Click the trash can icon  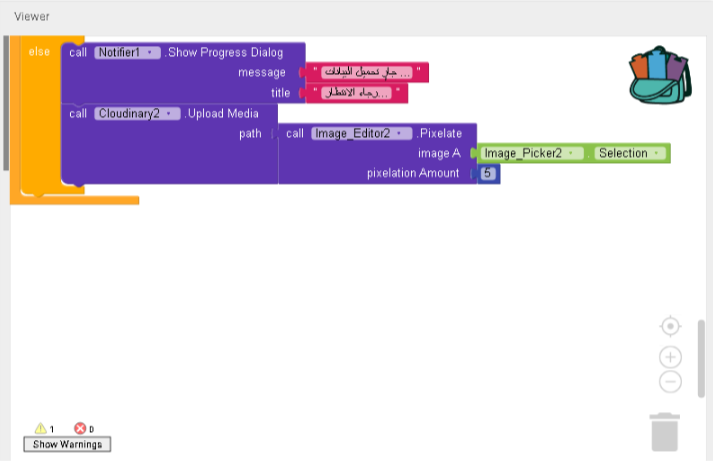[665, 432]
